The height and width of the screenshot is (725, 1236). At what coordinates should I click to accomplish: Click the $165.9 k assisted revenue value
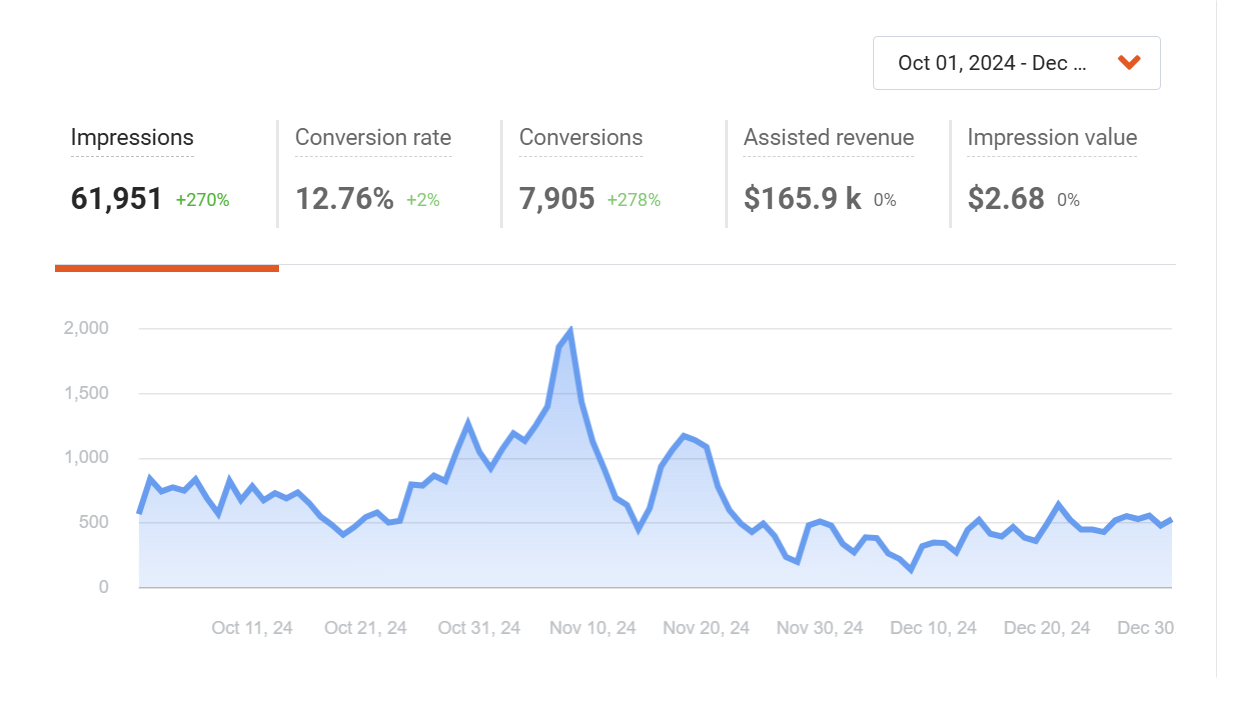(x=802, y=199)
